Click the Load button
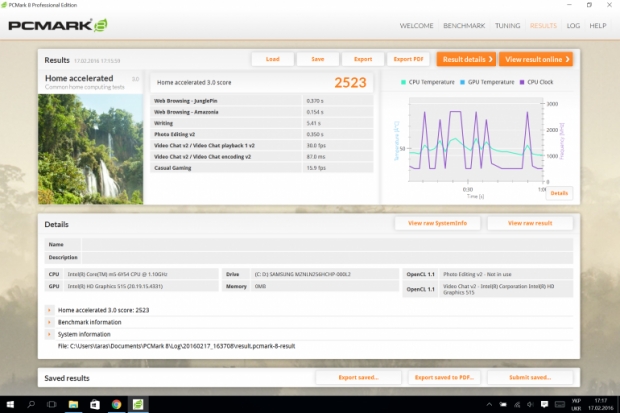The height and width of the screenshot is (413, 620). click(x=272, y=59)
